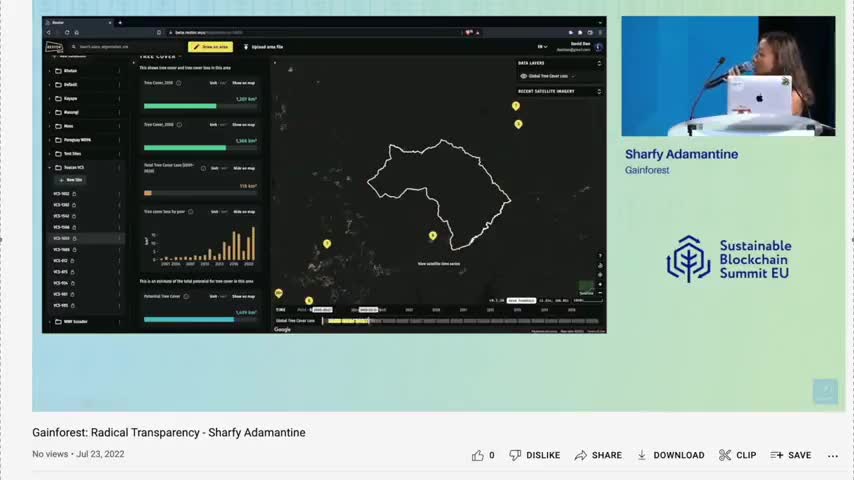854x480 pixels.
Task: Click the browser home icon
Action: [77, 33]
